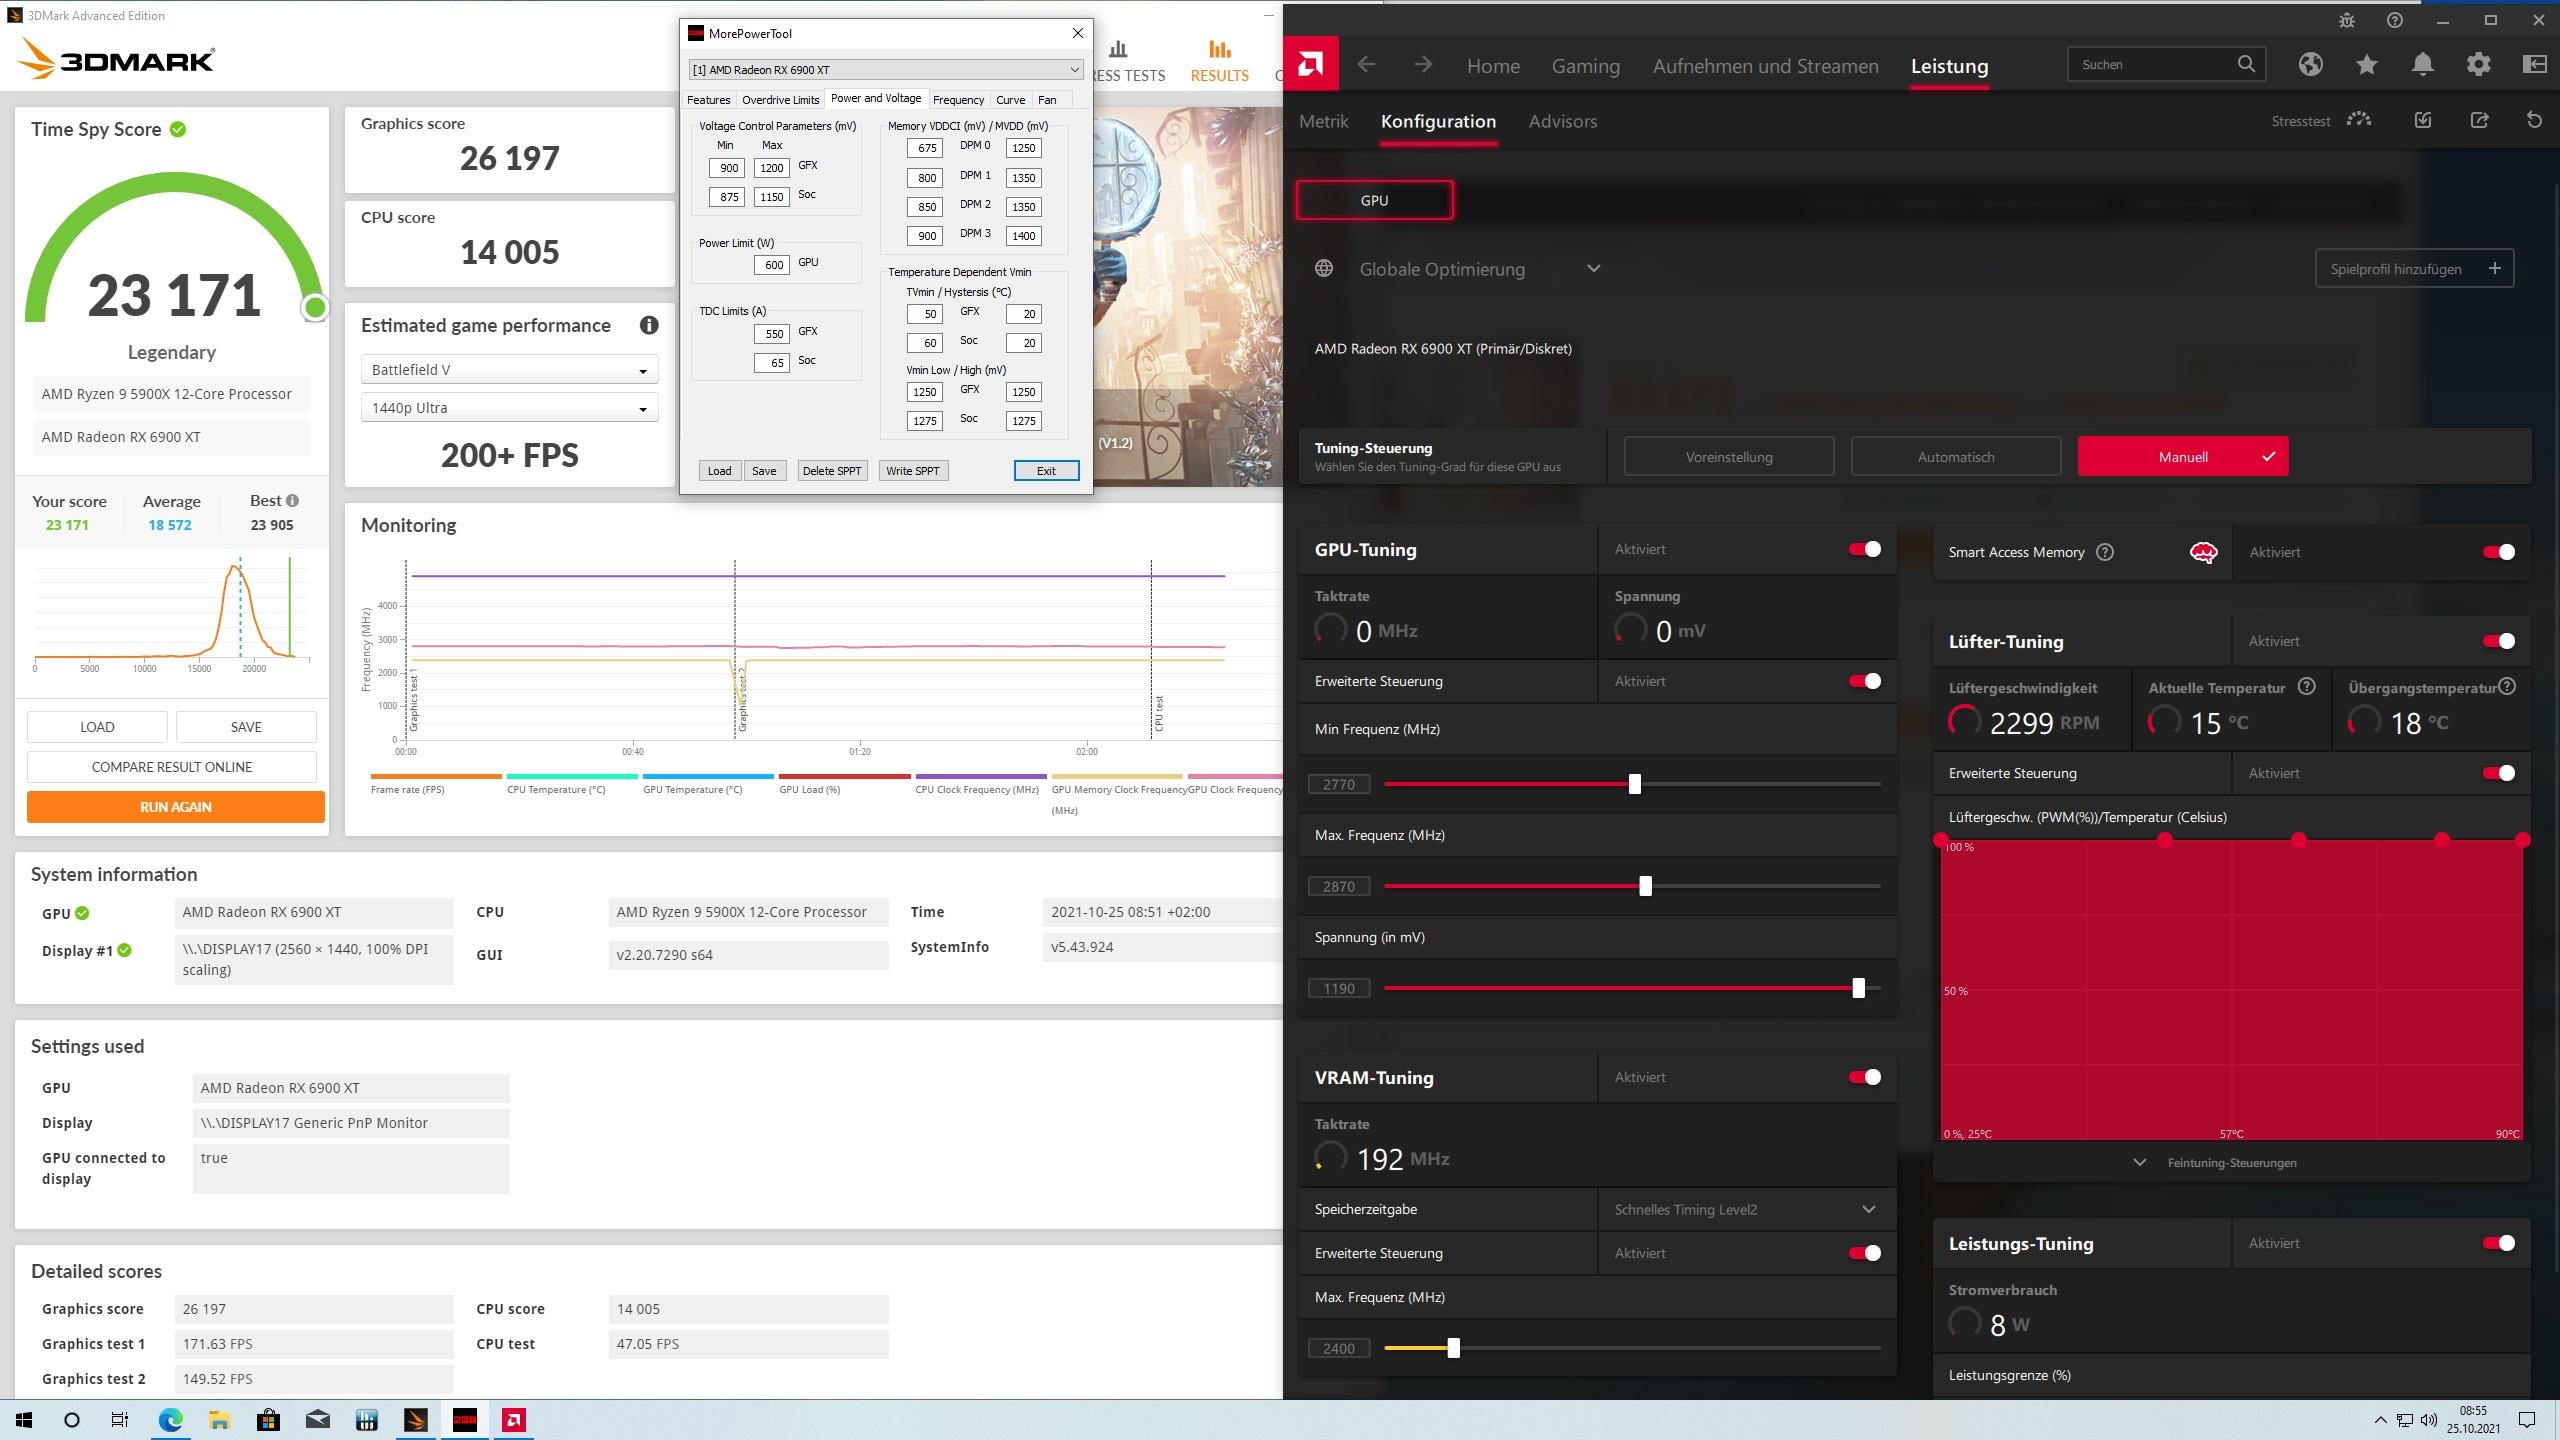The height and width of the screenshot is (1440, 2560).
Task: Click Write SPPT in MorePowerTool
Action: point(912,471)
